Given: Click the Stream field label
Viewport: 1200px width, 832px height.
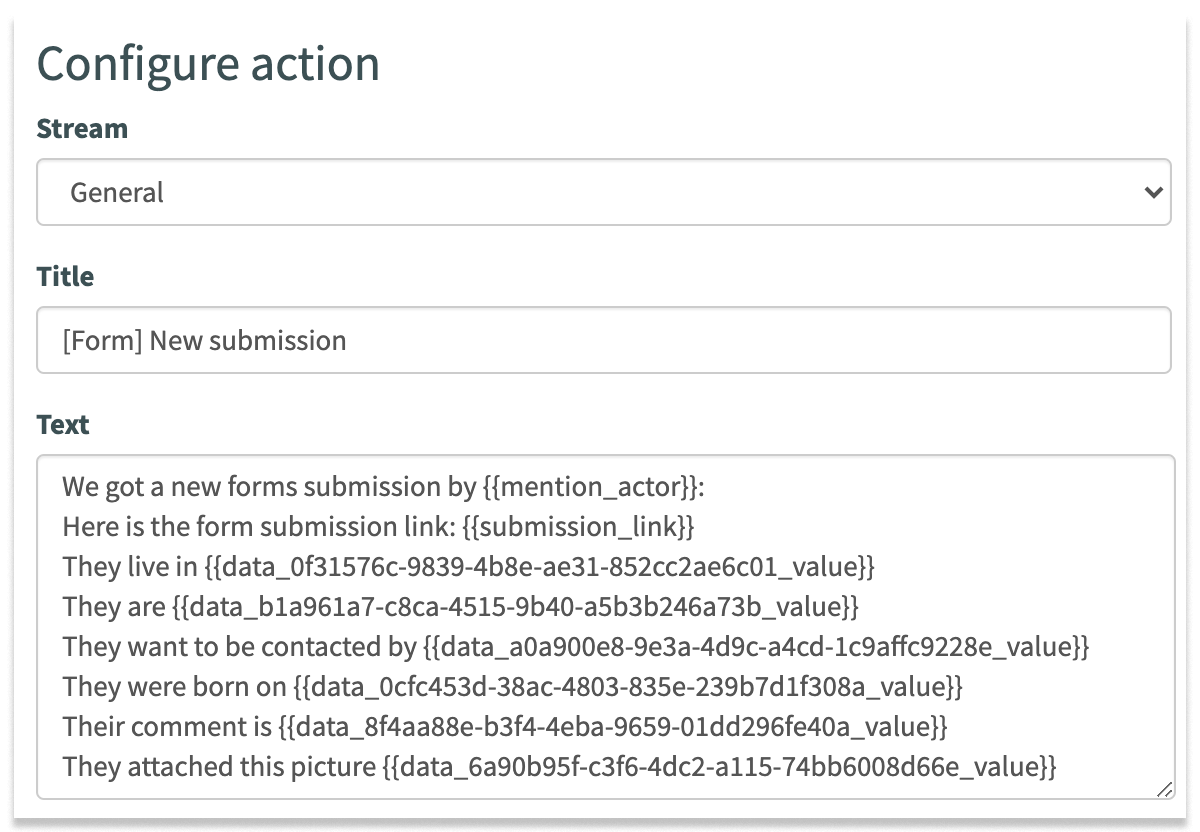Looking at the screenshot, I should [x=82, y=128].
